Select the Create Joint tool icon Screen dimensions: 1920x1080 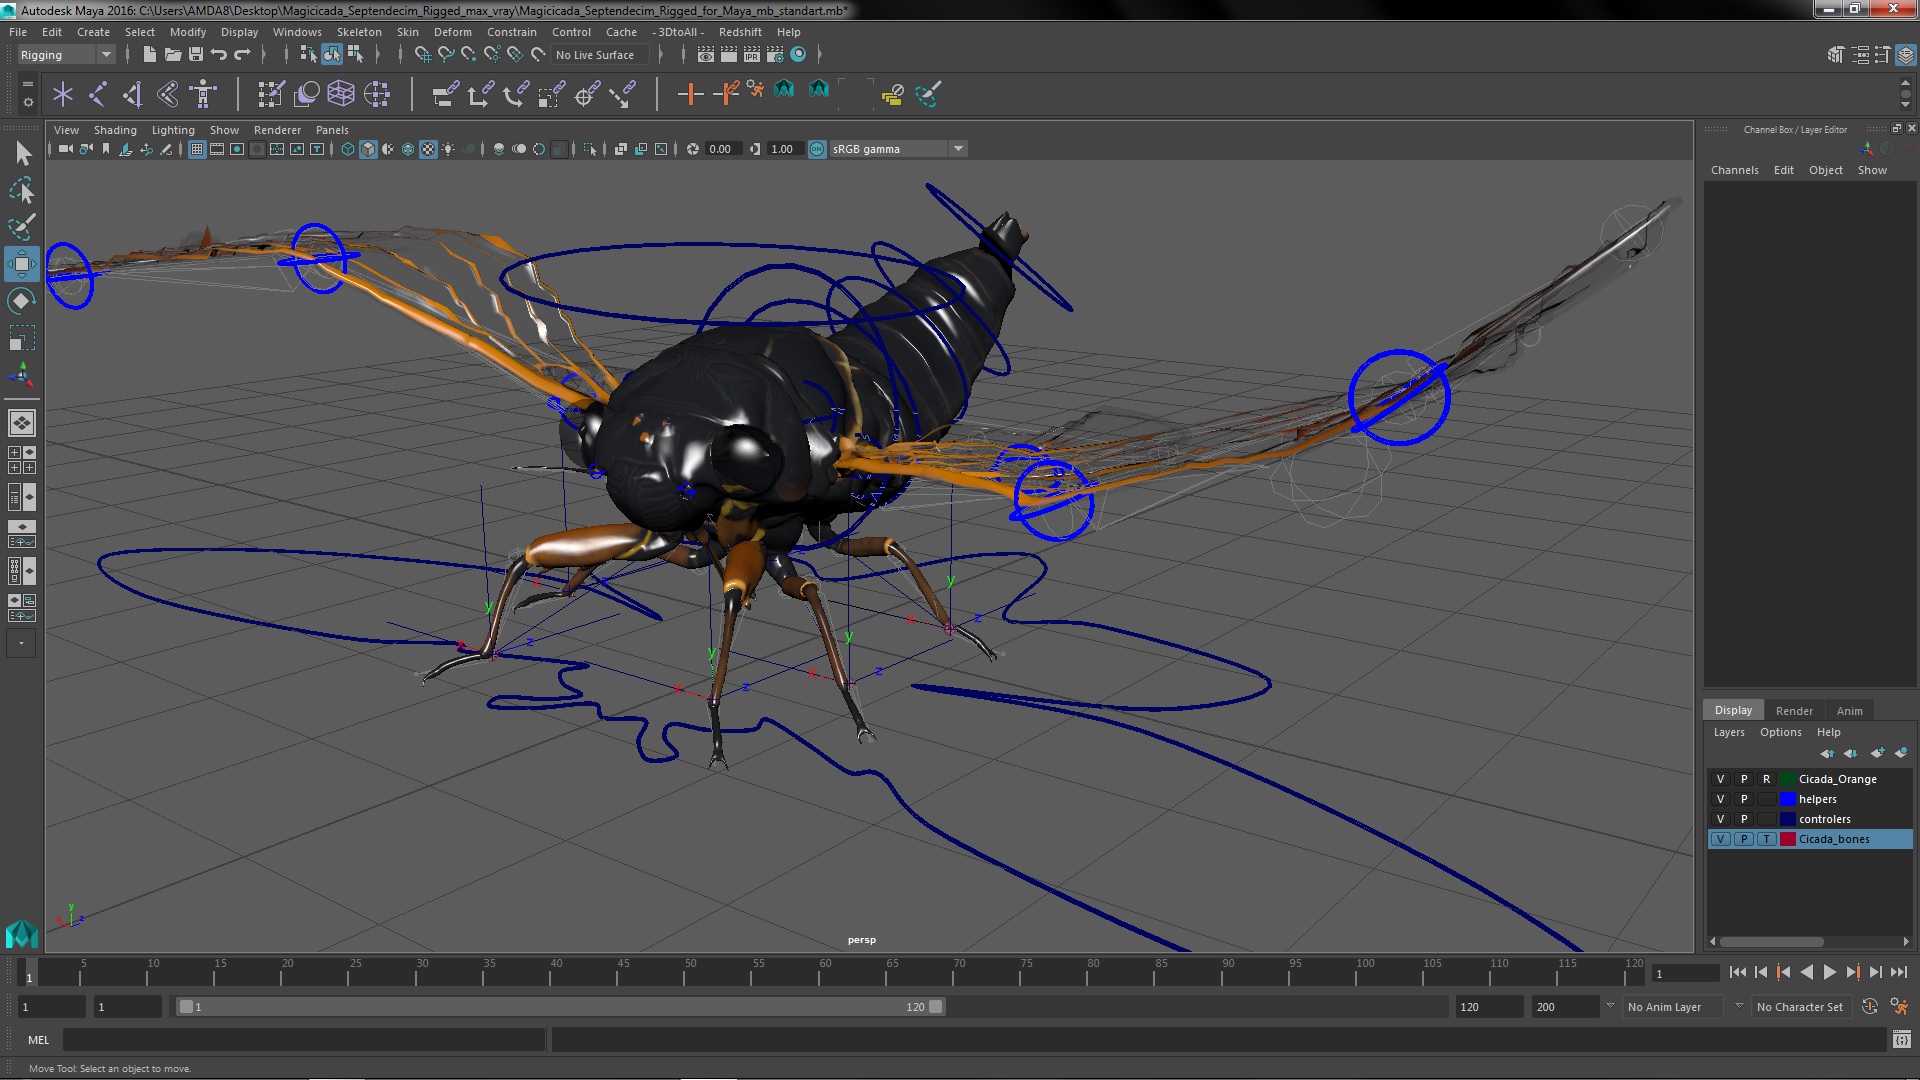point(98,94)
